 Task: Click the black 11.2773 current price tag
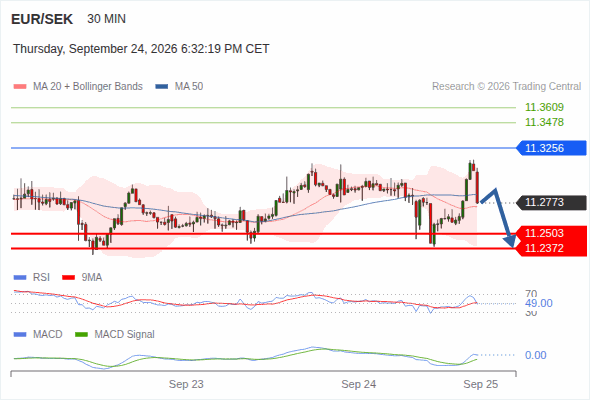(x=551, y=202)
